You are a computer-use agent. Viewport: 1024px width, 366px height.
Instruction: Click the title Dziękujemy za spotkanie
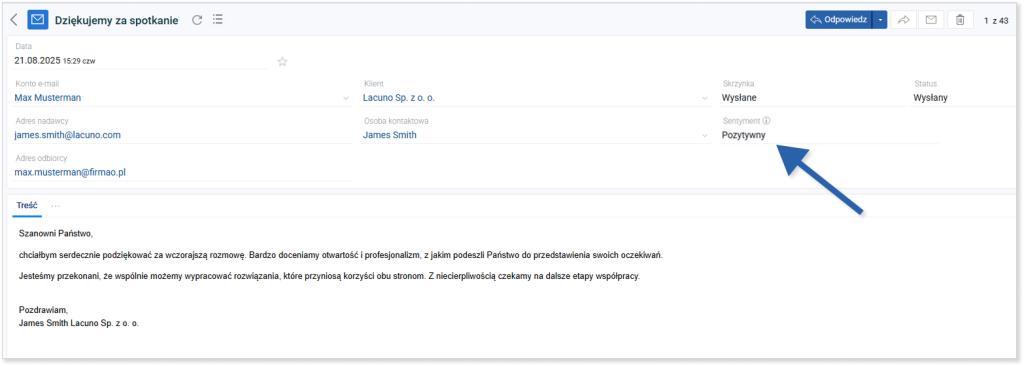[117, 20]
